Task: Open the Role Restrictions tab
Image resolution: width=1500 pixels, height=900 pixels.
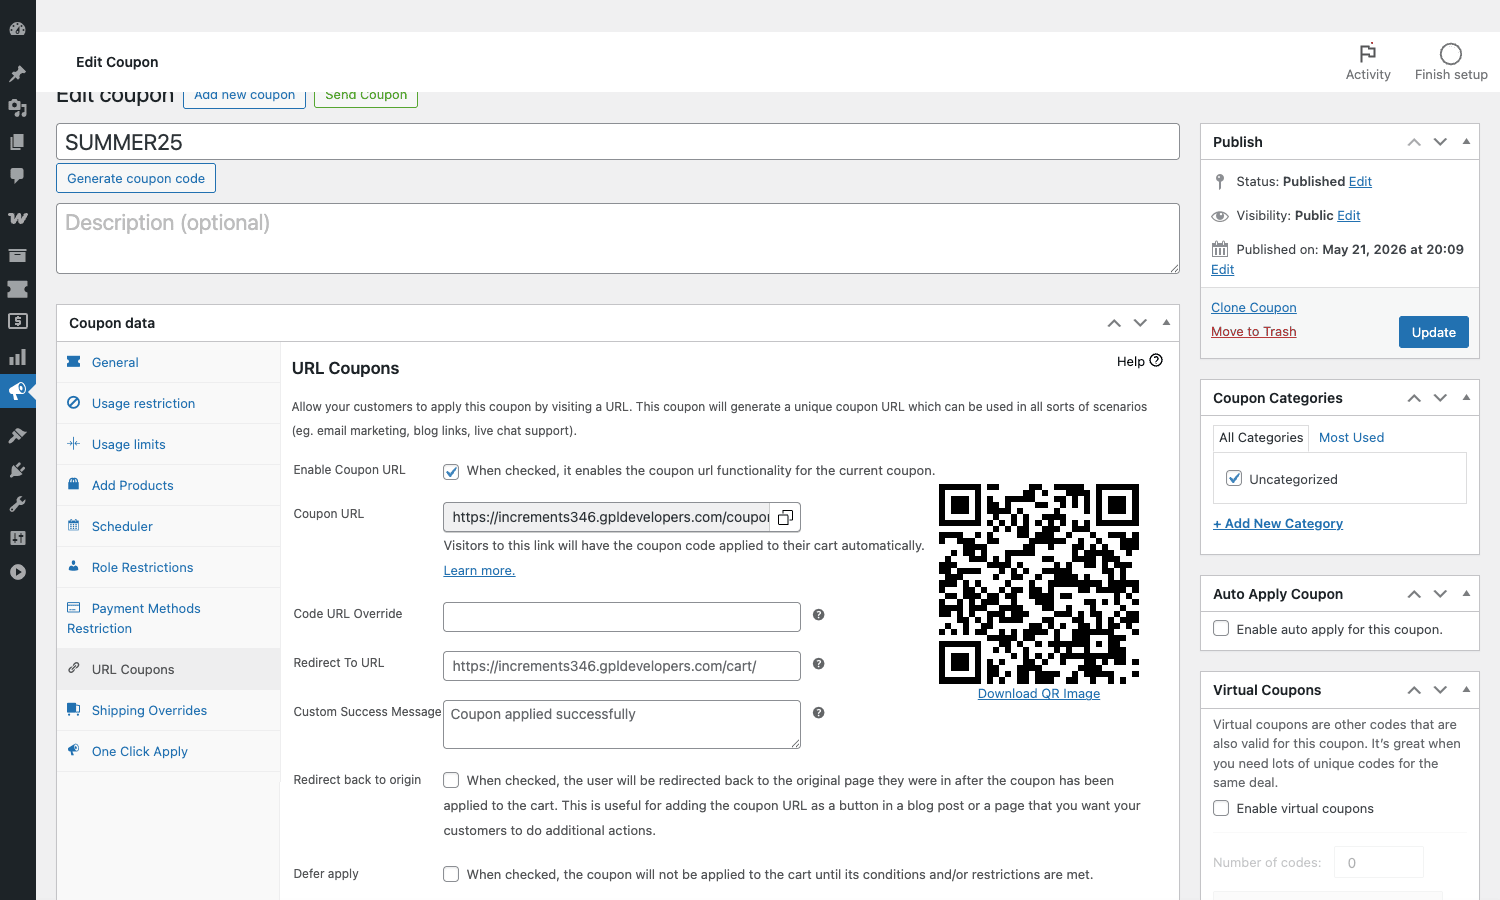Action: point(168,567)
